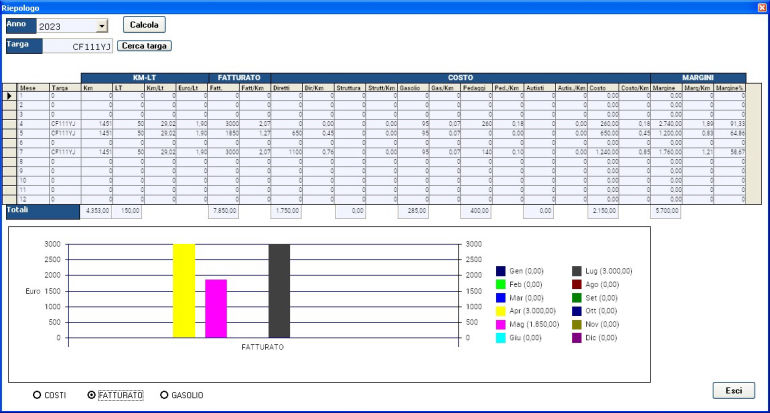The width and height of the screenshot is (770, 413).
Task: Click the 1.200,00 margine cell
Action: pos(666,133)
